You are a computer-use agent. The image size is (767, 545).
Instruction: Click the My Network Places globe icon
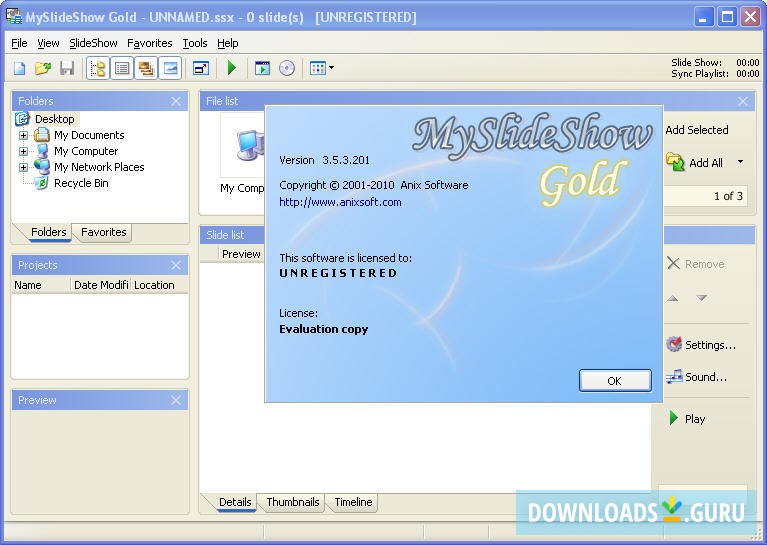point(42,167)
